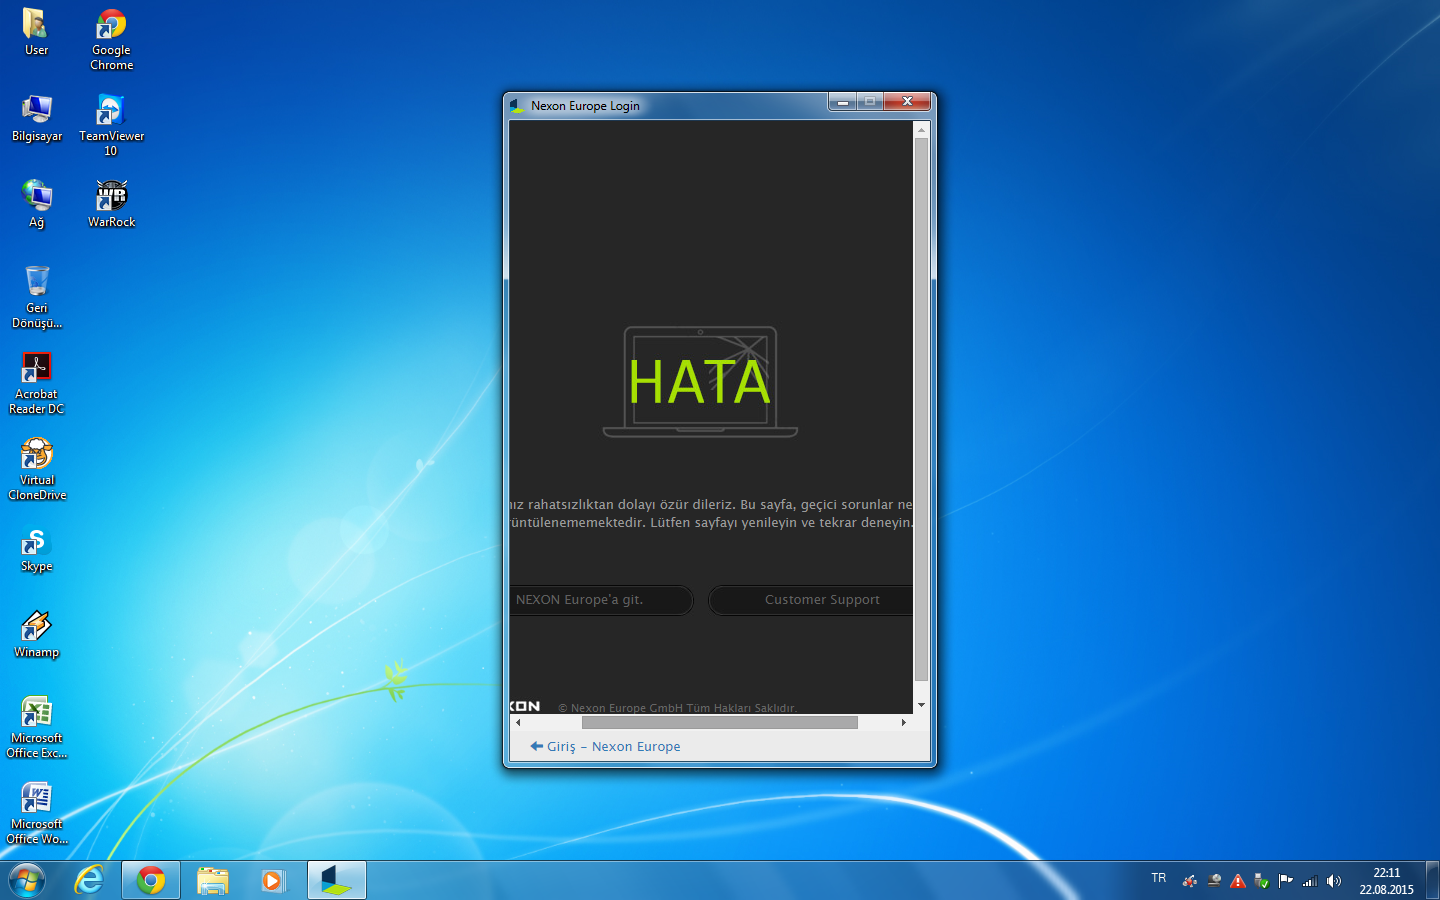Click the horizontal scrollbar right arrow
1440x900 pixels.
[904, 722]
